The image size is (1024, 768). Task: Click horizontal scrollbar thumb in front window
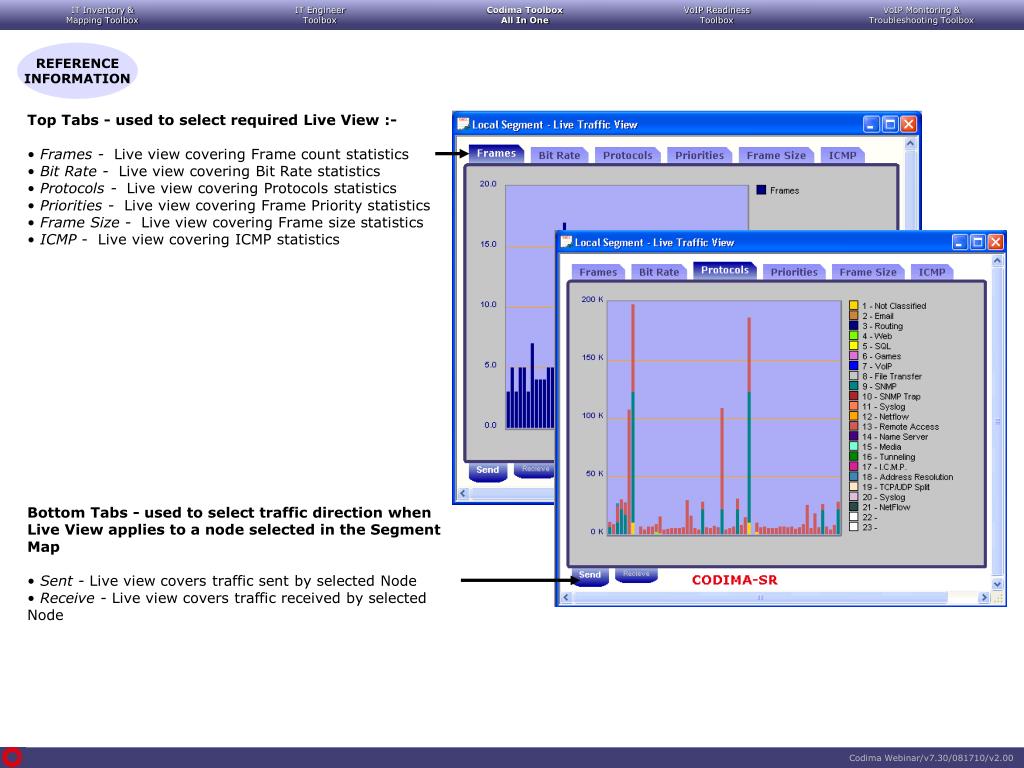point(760,598)
